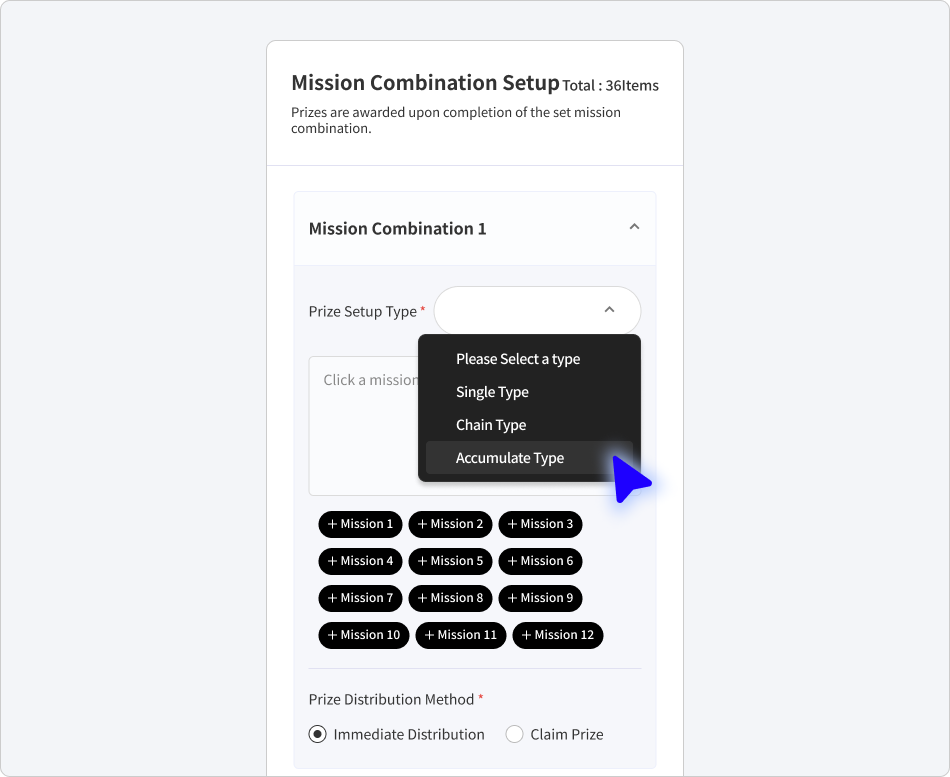Select the Mission 6 chip
The width and height of the screenshot is (950, 777).
tap(540, 561)
